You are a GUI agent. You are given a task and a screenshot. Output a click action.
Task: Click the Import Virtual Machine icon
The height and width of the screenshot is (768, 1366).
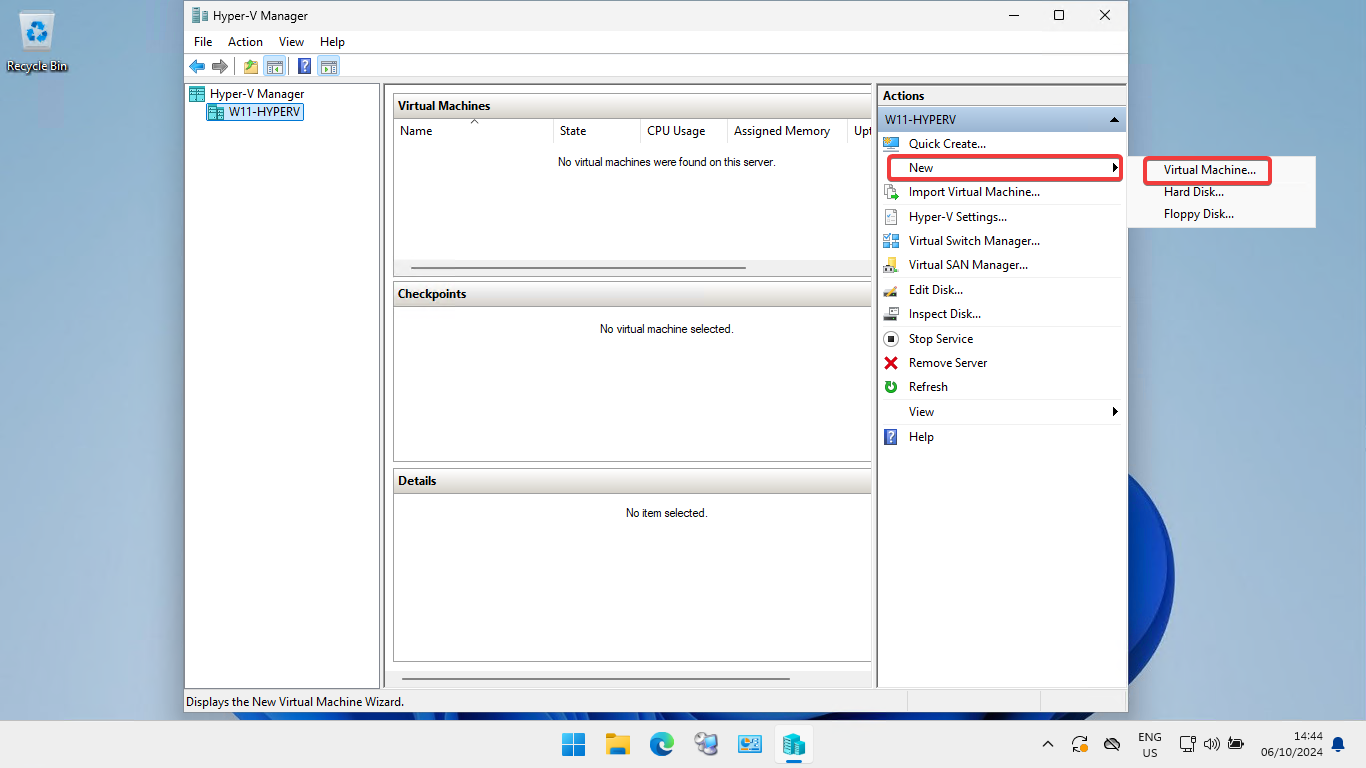(891, 192)
